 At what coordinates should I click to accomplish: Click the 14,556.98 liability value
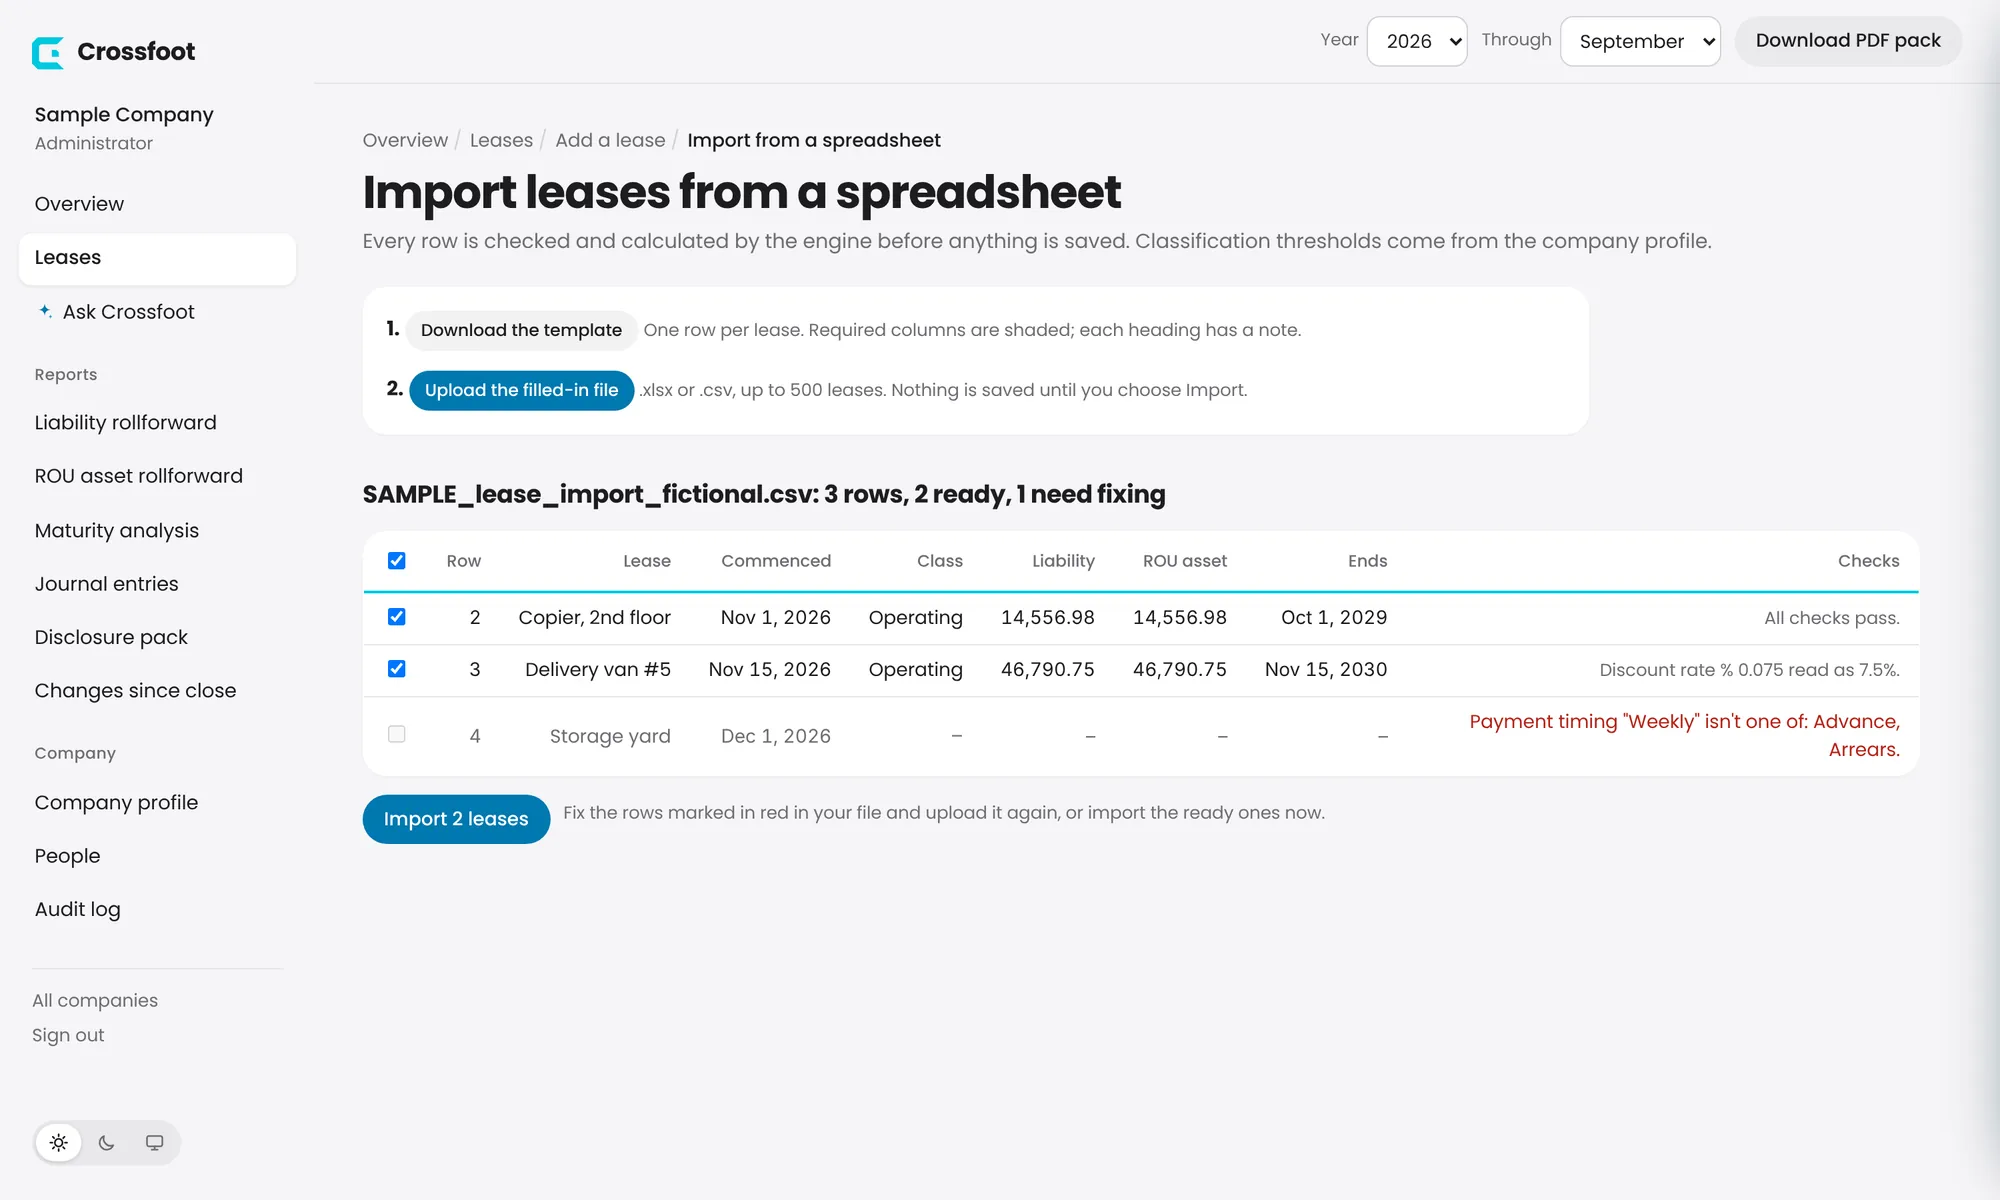[x=1047, y=618]
